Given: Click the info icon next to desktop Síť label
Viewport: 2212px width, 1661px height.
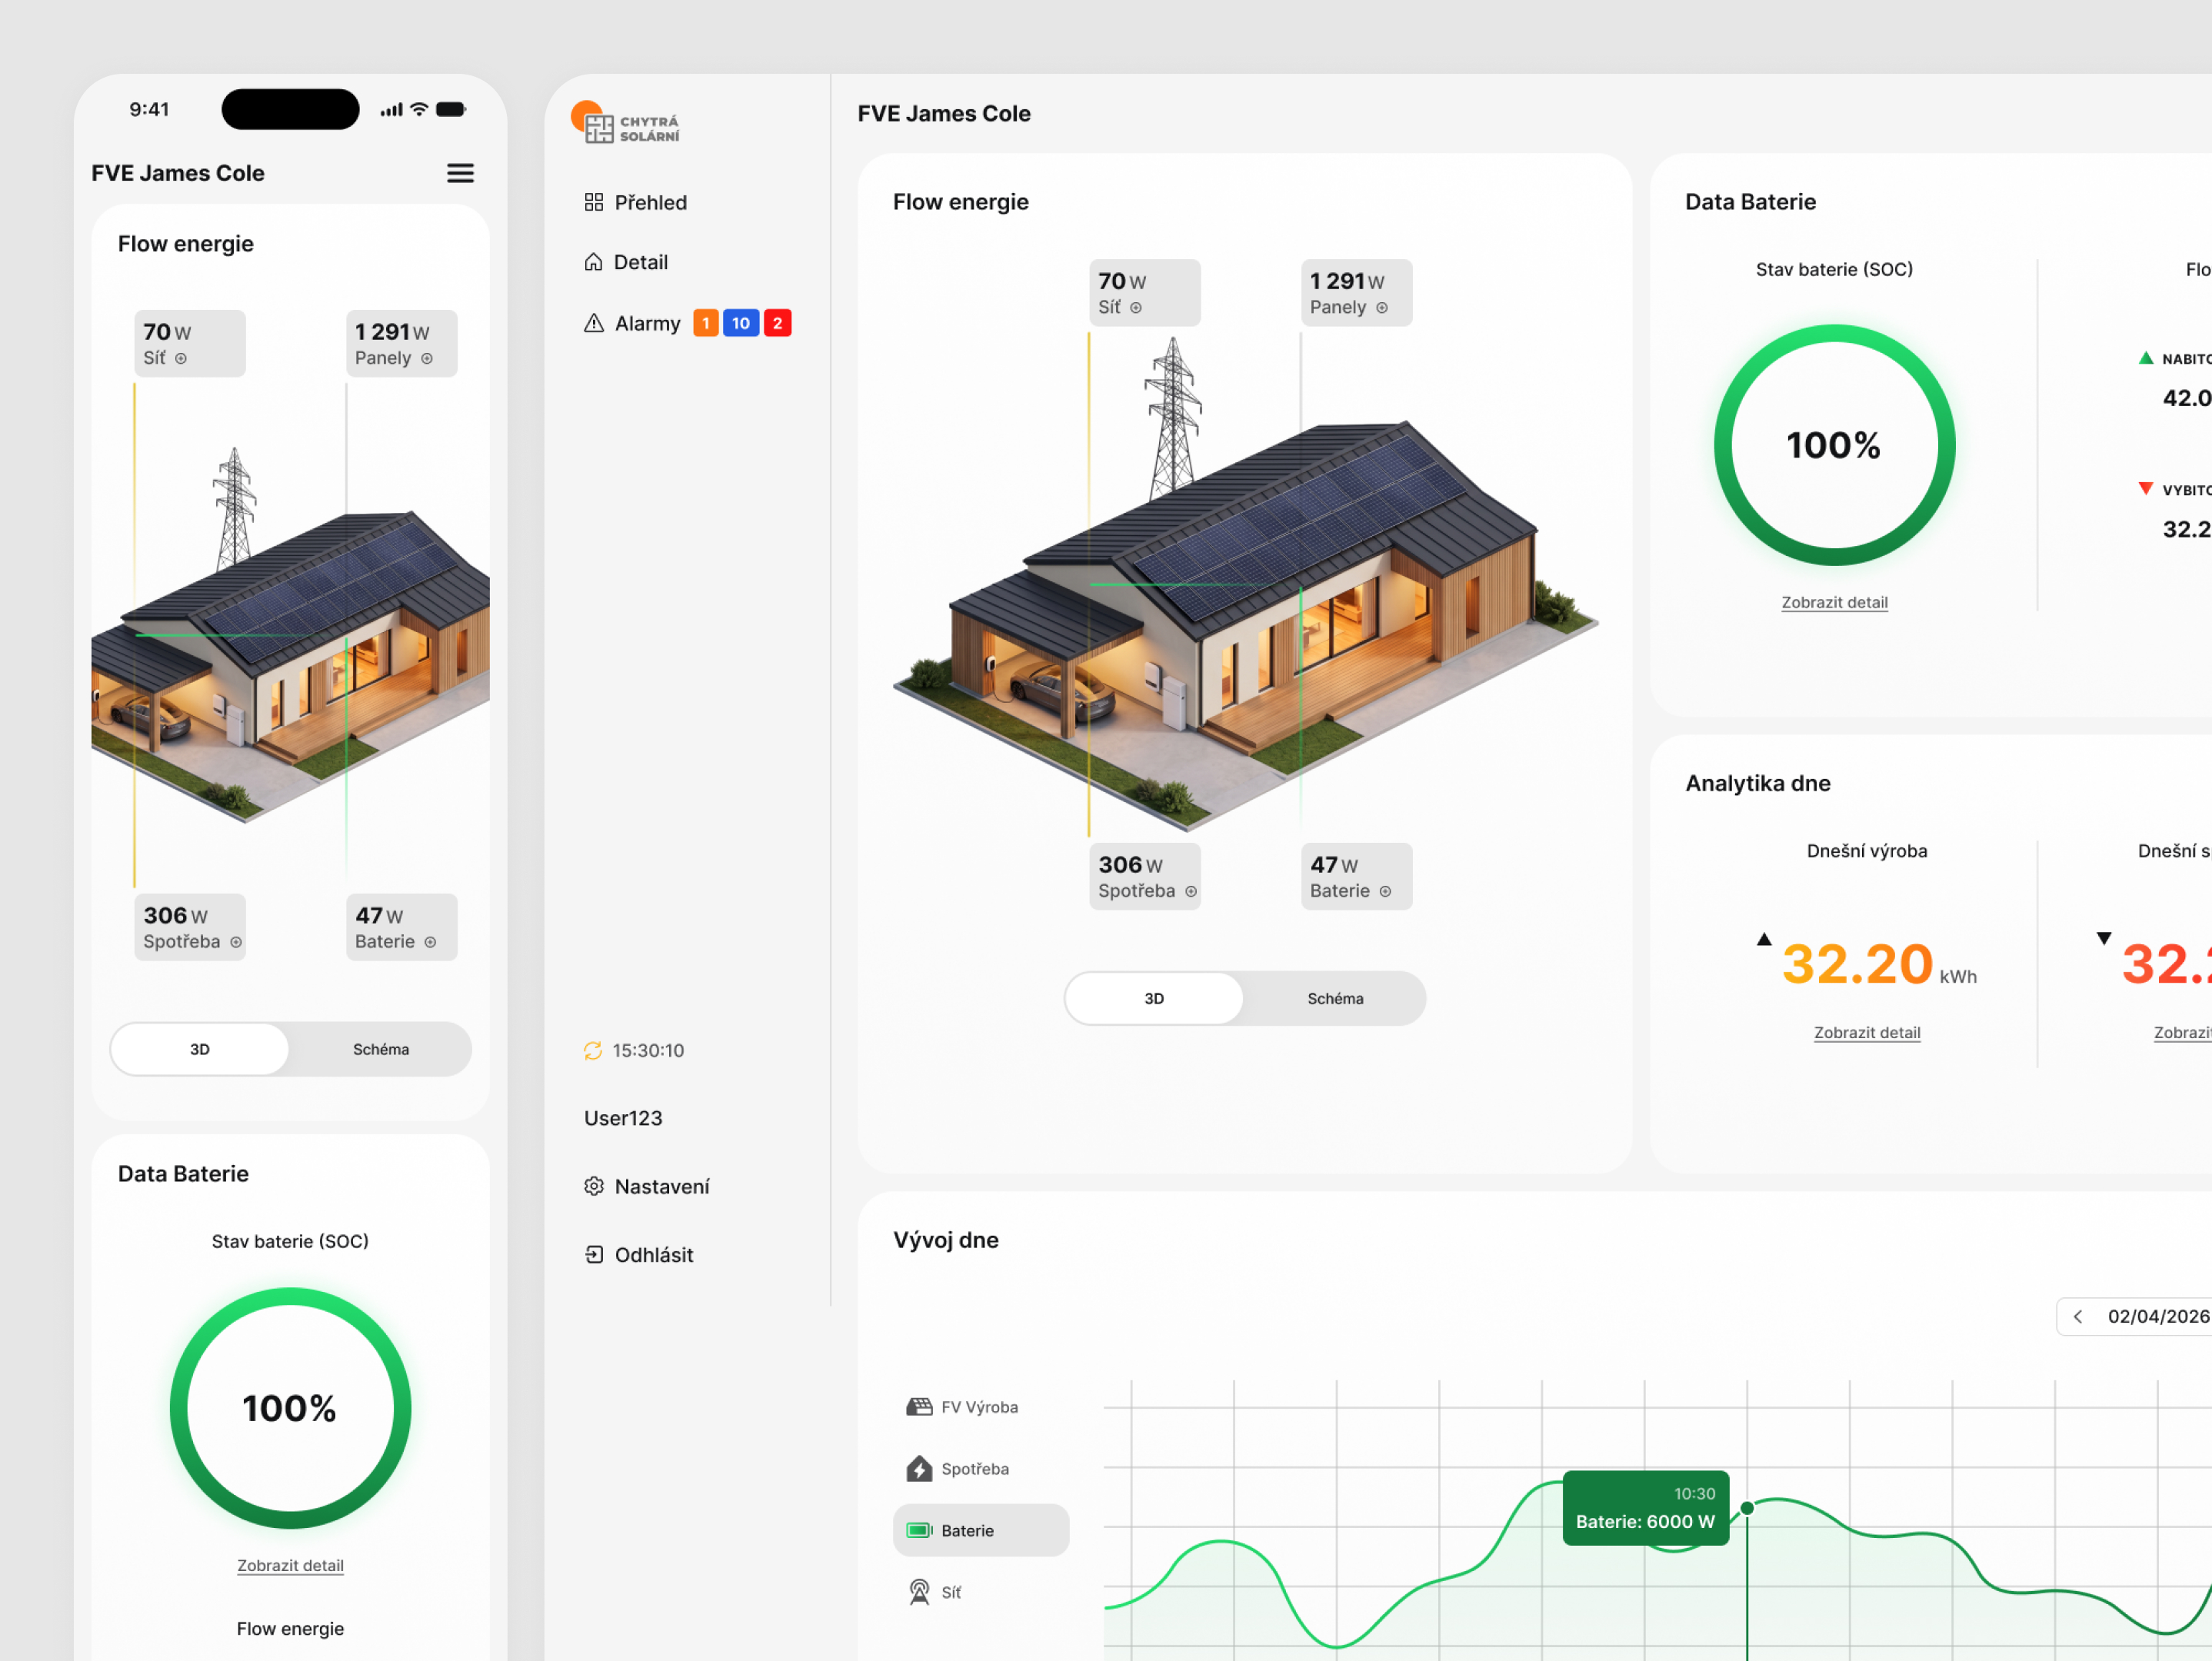Looking at the screenshot, I should (x=1136, y=308).
